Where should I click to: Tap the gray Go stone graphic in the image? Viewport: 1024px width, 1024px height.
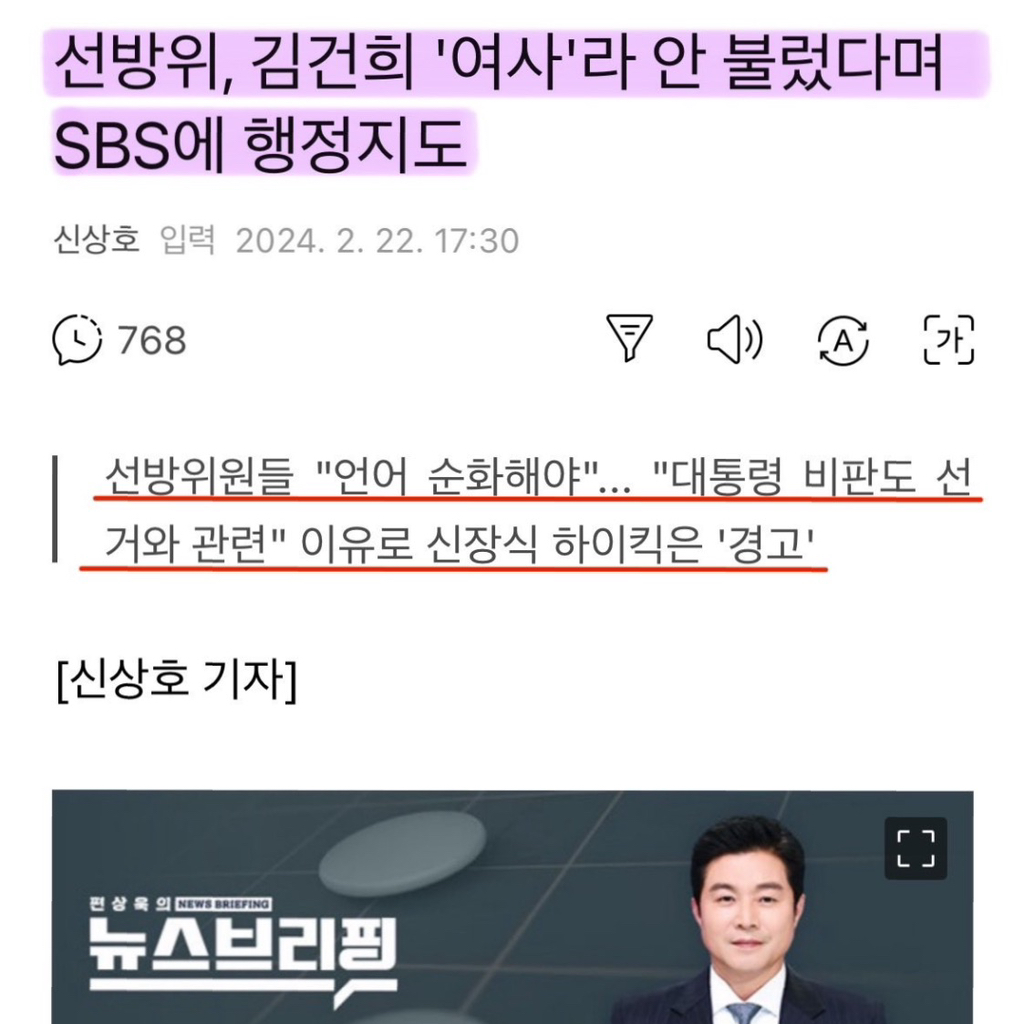402,856
